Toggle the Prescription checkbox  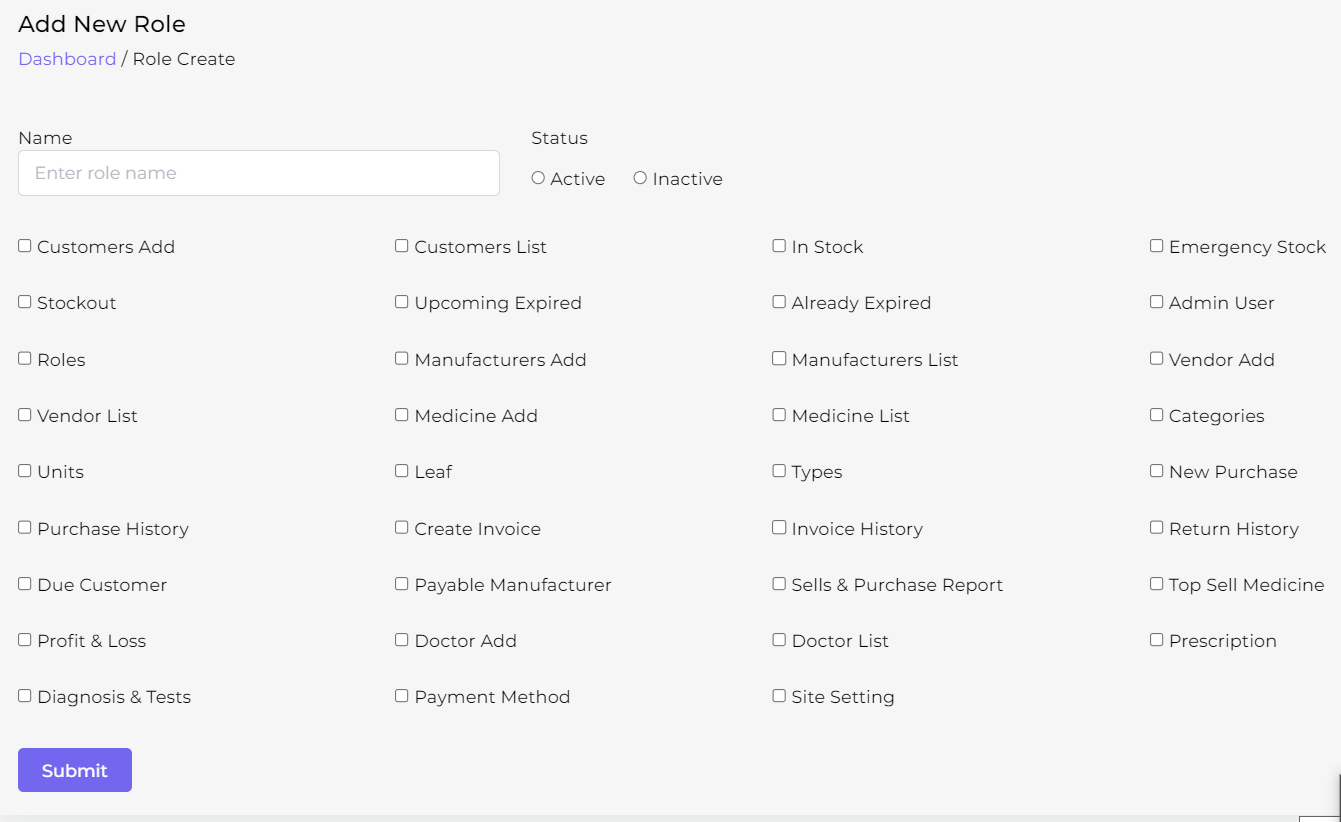tap(1156, 640)
